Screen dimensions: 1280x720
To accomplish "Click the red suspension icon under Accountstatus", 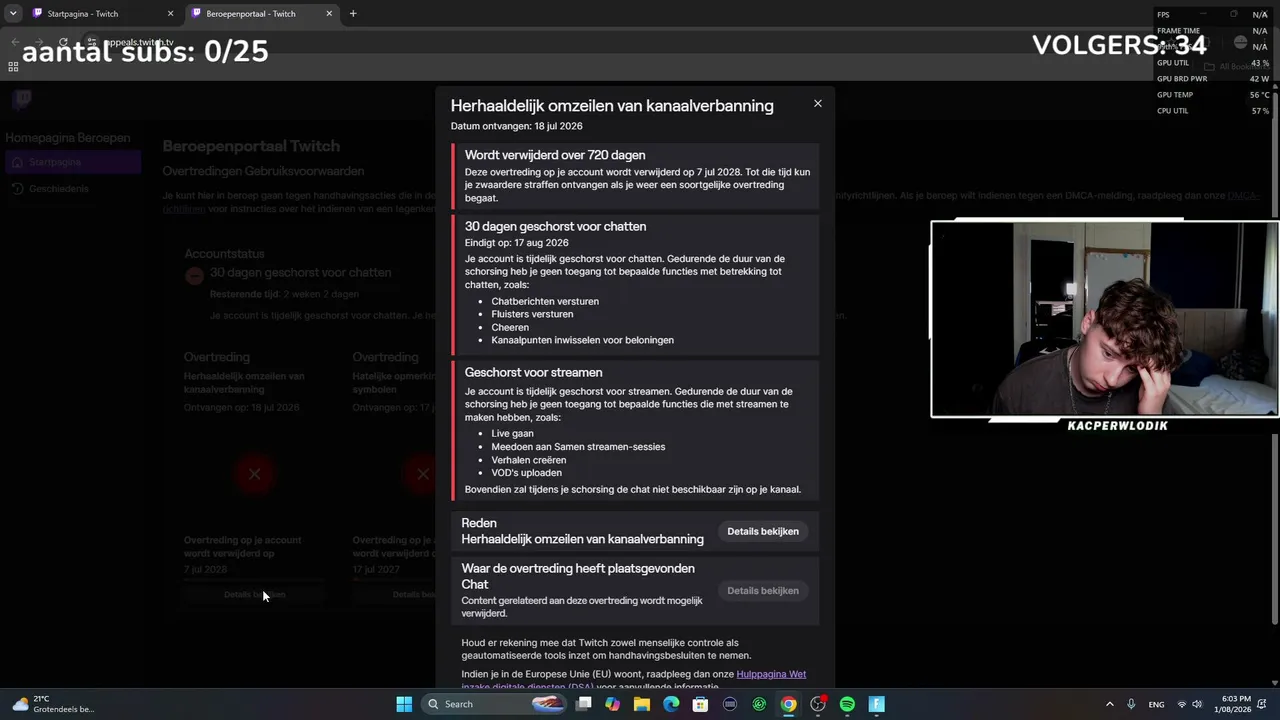I will point(194,276).
